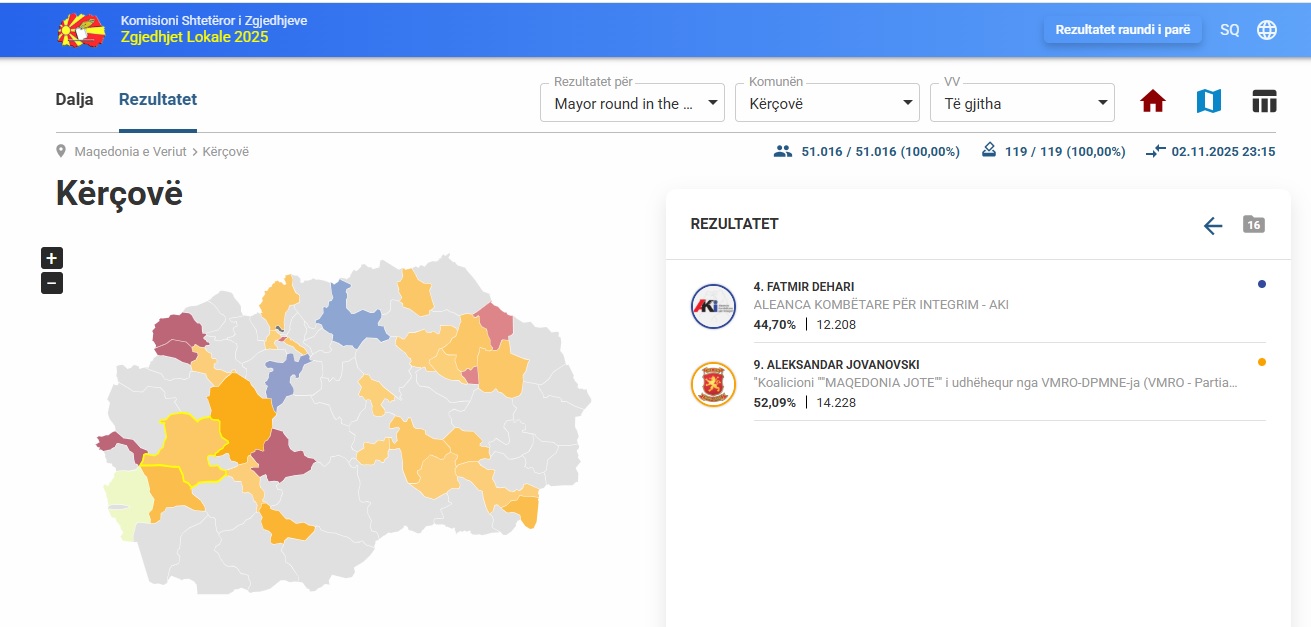
Task: Expand the Rezultatet për dropdown
Action: point(631,103)
